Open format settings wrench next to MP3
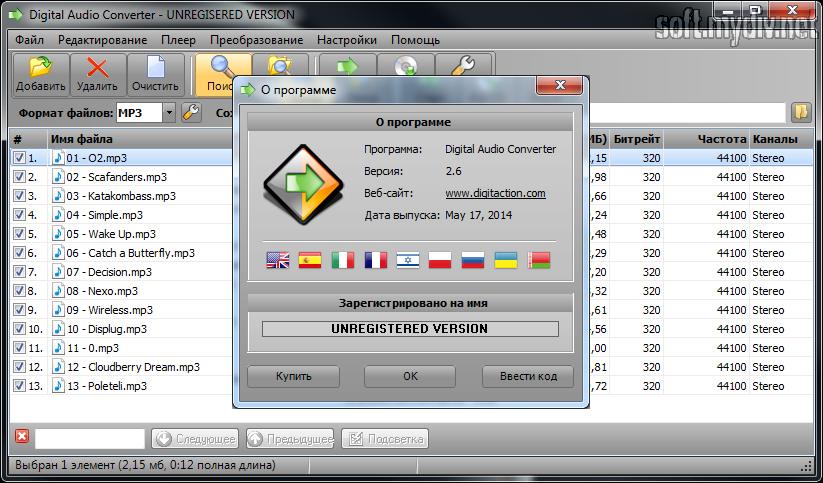The image size is (823, 483). 192,112
